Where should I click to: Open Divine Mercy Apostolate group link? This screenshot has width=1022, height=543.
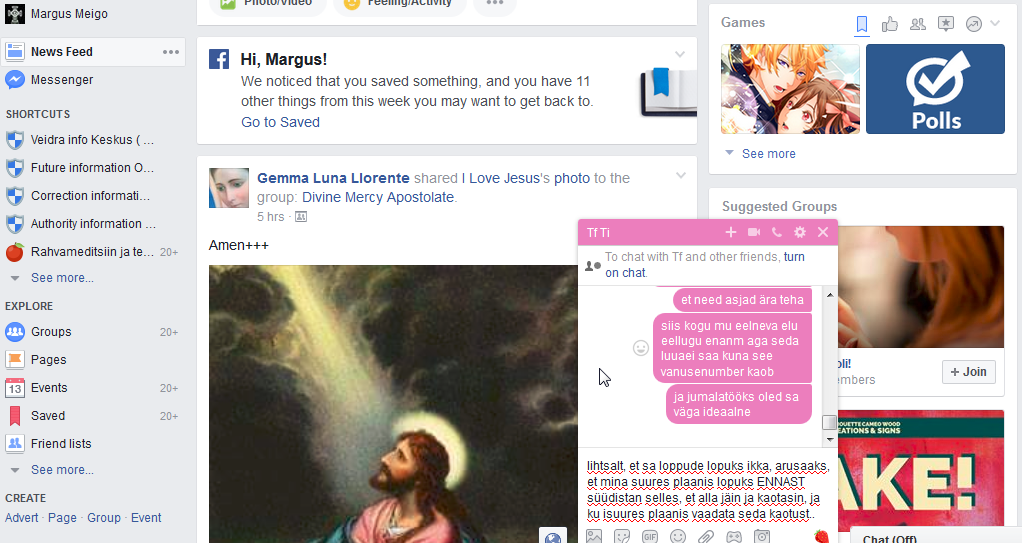click(x=378, y=197)
